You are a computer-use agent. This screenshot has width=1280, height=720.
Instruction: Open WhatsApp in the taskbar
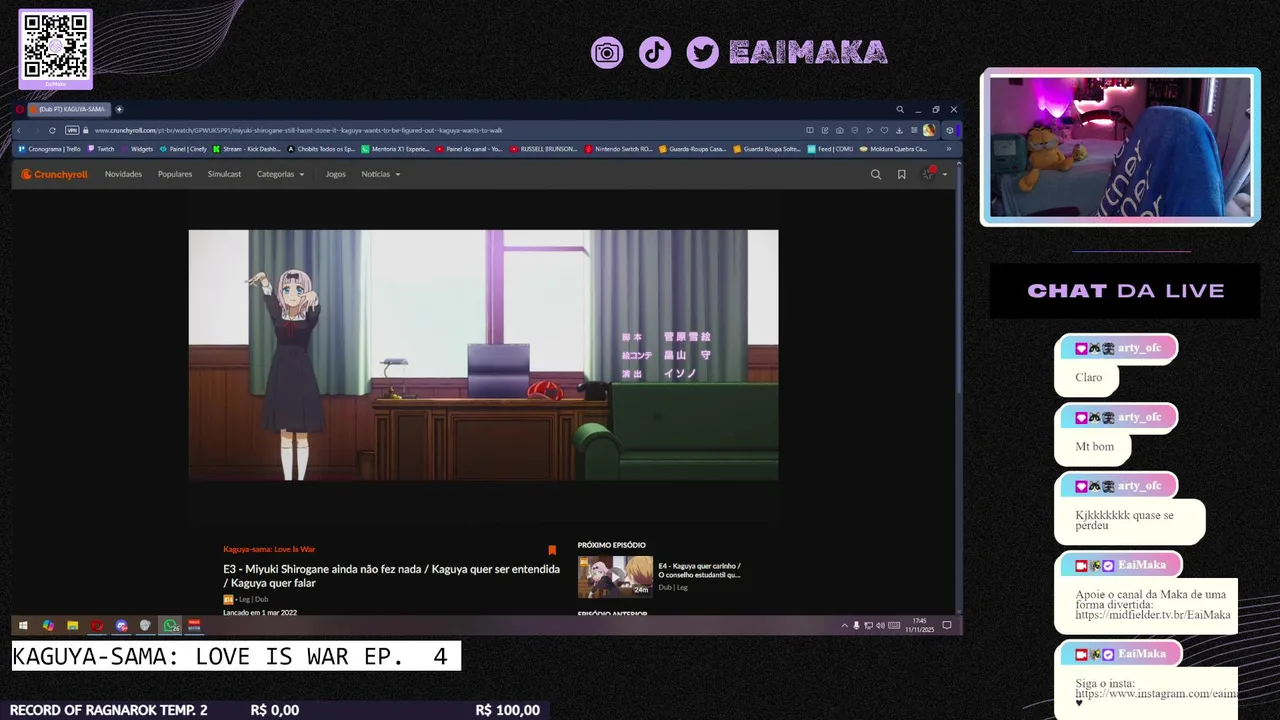pyautogui.click(x=171, y=626)
